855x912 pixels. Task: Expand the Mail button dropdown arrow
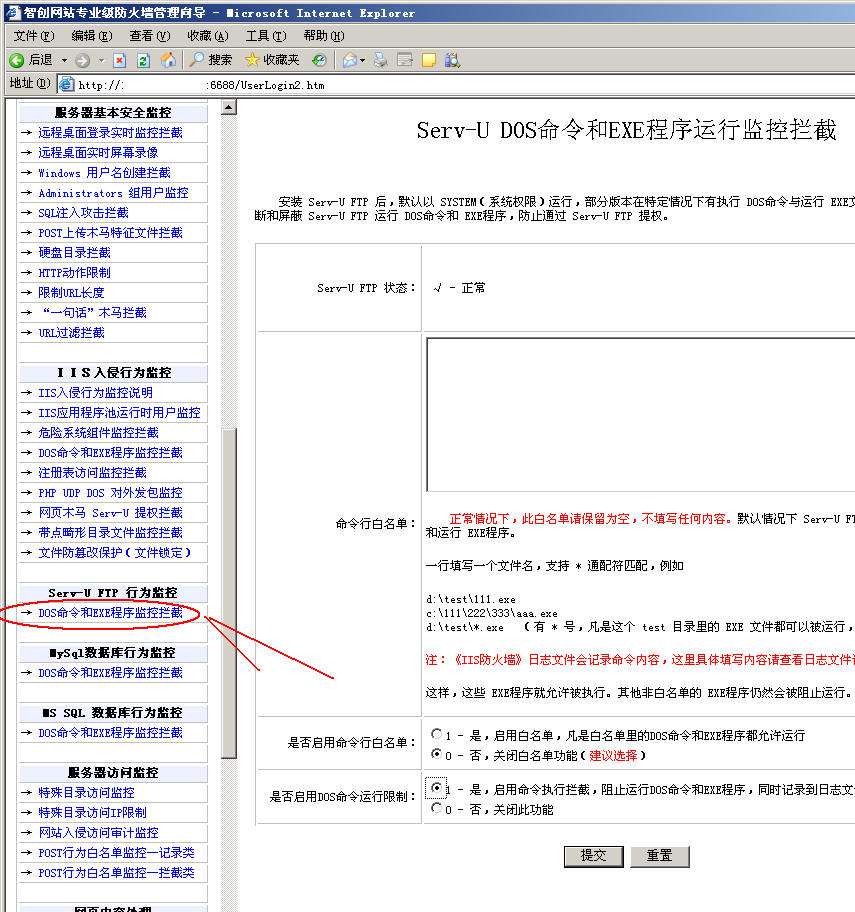pyautogui.click(x=362, y=60)
